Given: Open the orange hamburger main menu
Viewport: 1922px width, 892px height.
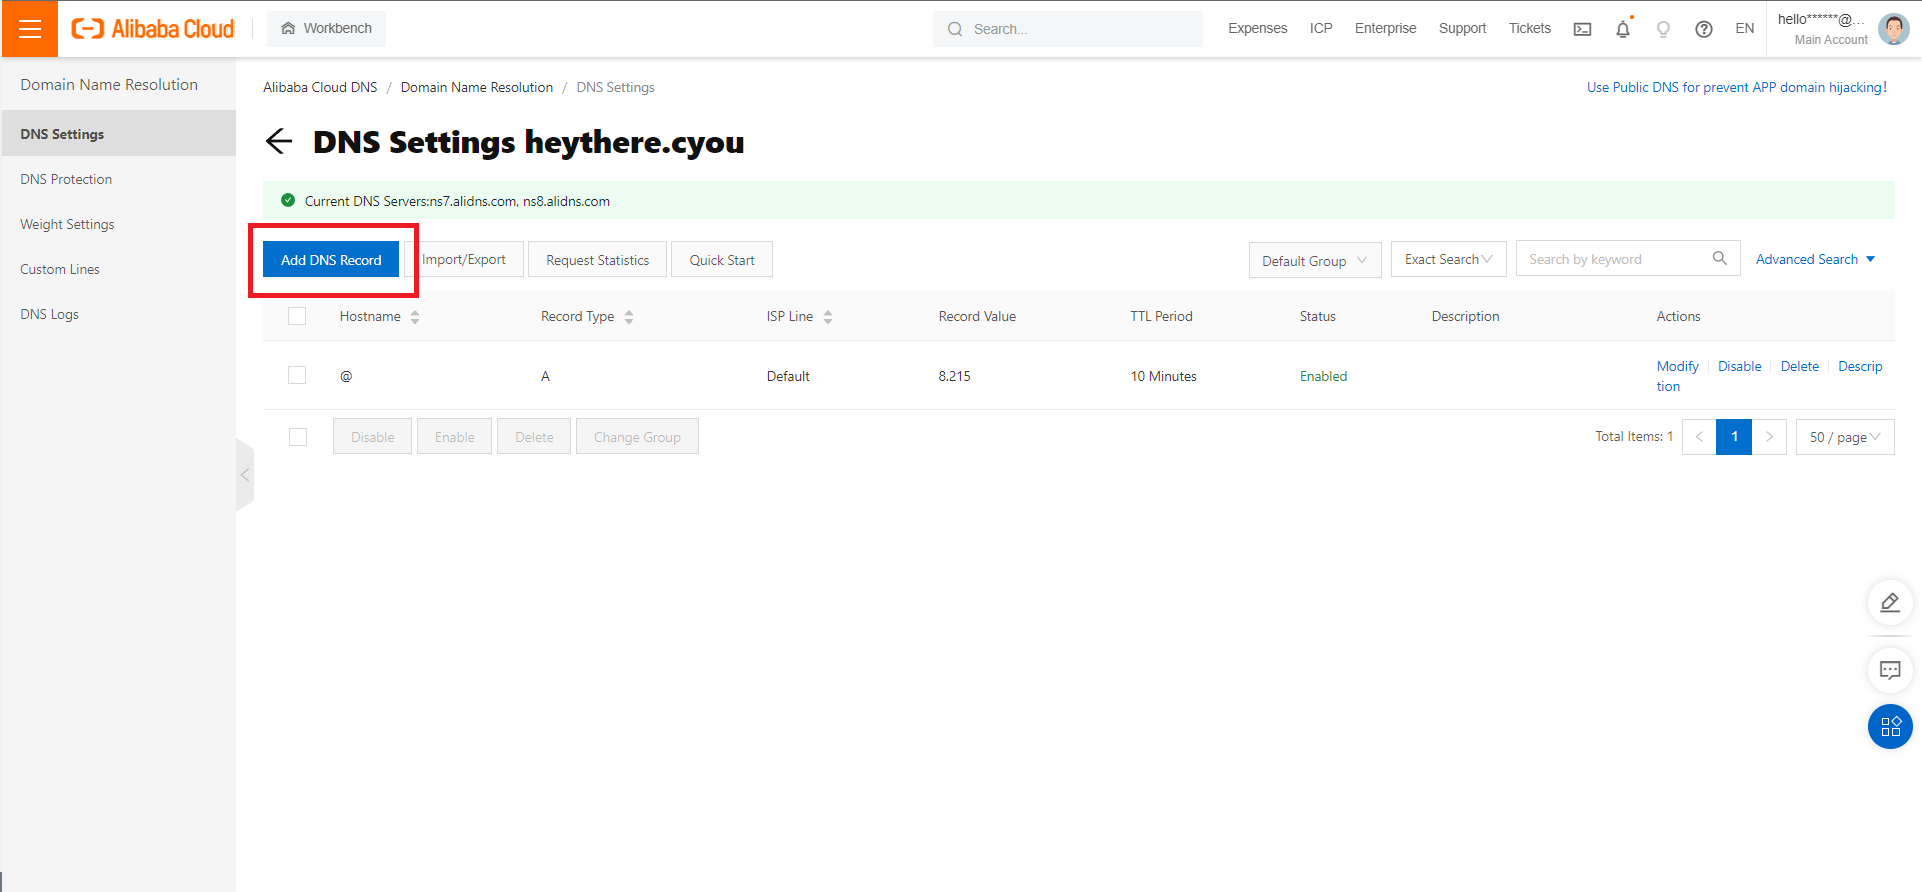Looking at the screenshot, I should (30, 29).
